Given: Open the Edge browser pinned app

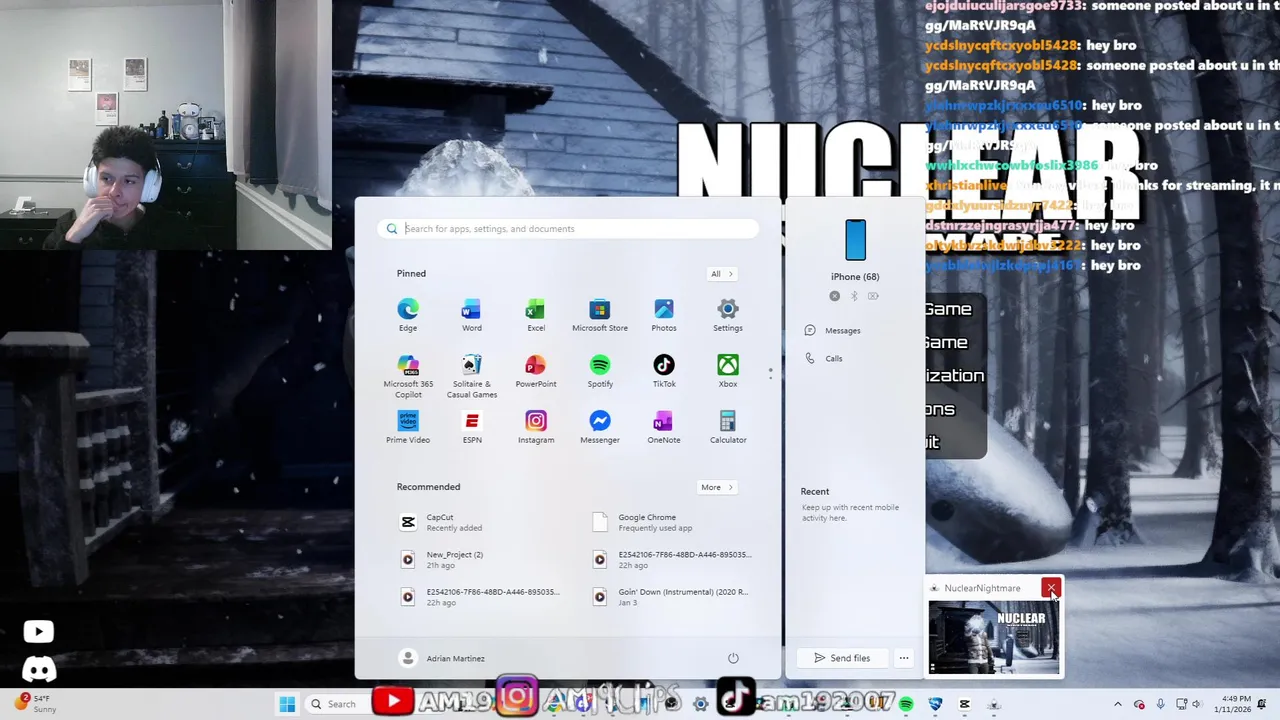Looking at the screenshot, I should coord(408,315).
